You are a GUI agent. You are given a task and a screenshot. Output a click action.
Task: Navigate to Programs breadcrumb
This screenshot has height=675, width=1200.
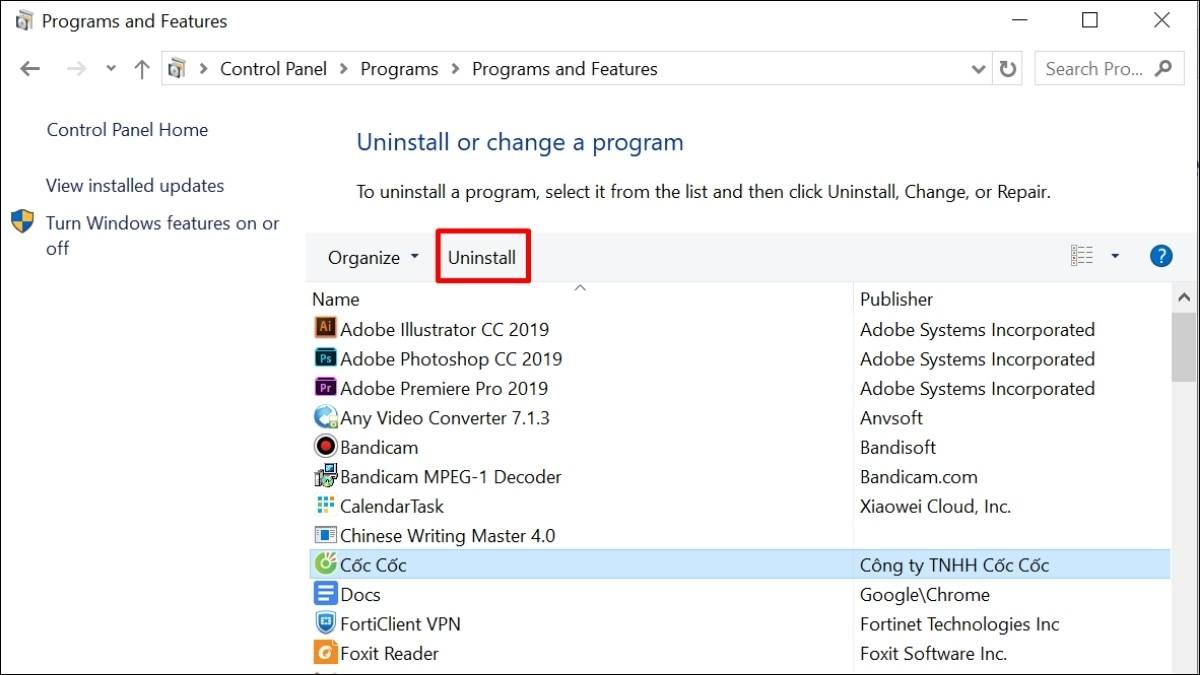(x=399, y=69)
